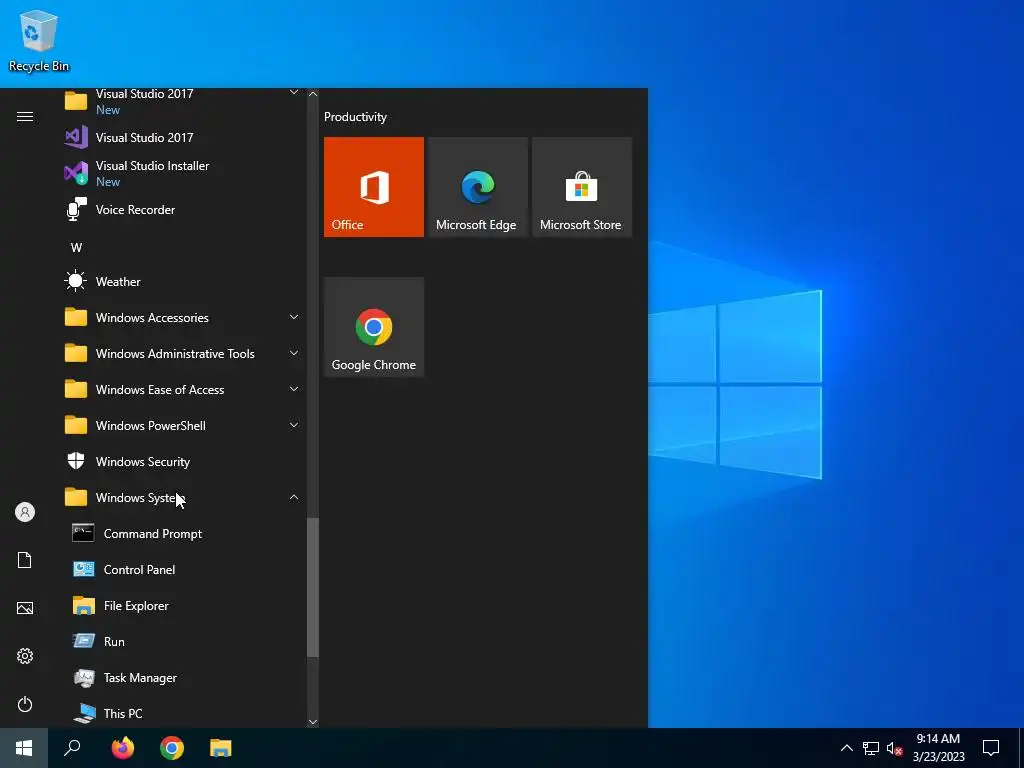Open Control Panel
This screenshot has width=1024, height=768.
(x=183, y=569)
